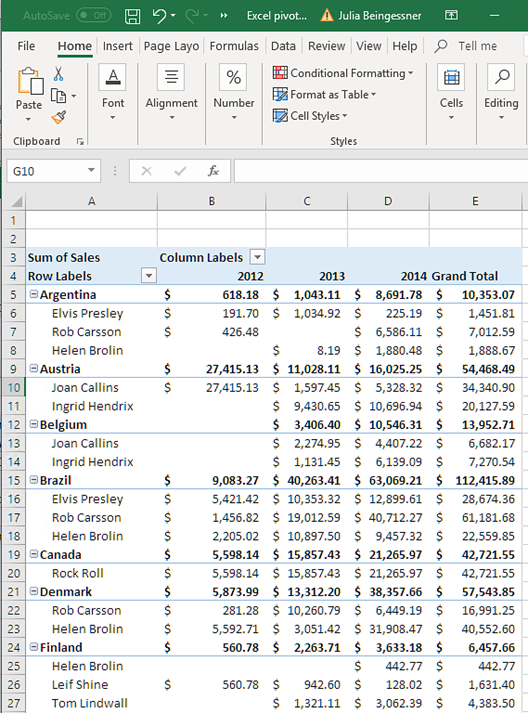Click the Undo arrow icon
The height and width of the screenshot is (713, 528).
(x=160, y=16)
